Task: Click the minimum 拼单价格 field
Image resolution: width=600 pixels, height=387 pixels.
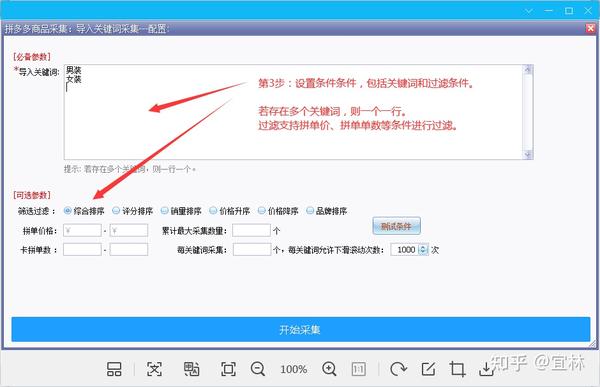Action: point(82,230)
